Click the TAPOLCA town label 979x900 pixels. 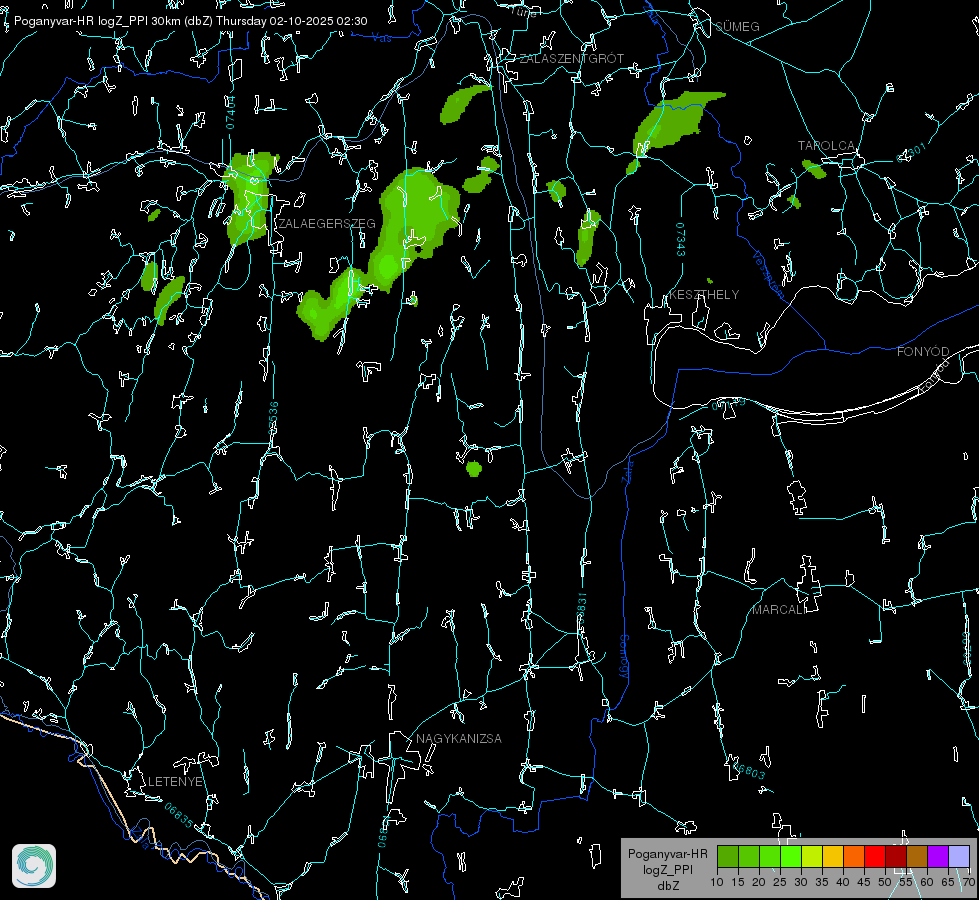pos(827,146)
